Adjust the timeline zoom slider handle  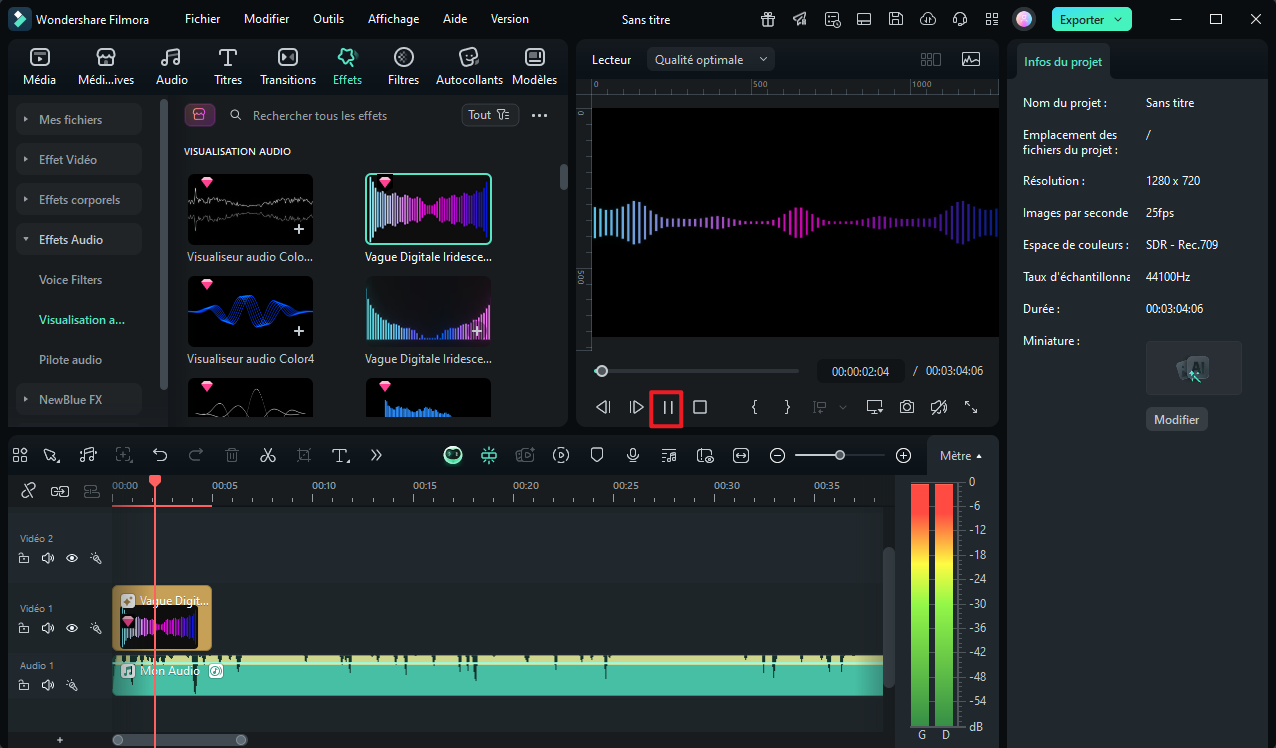[840, 455]
